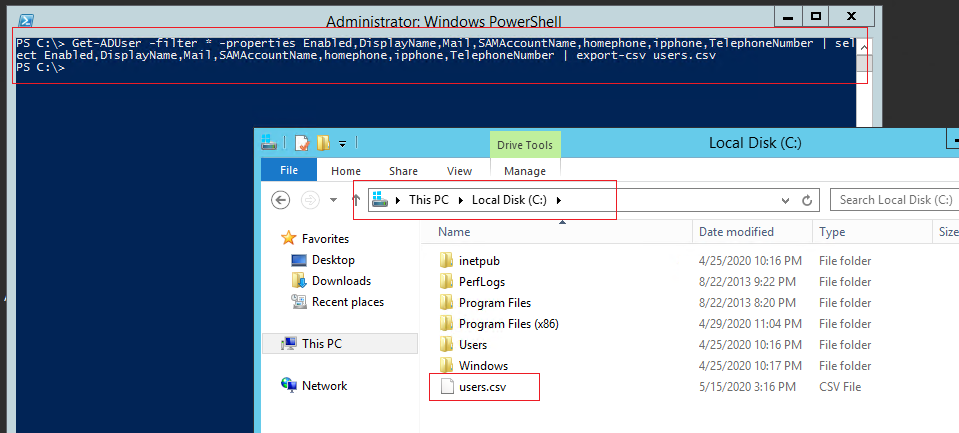Click the Network icon in the sidebar
959x433 pixels.
coord(288,385)
